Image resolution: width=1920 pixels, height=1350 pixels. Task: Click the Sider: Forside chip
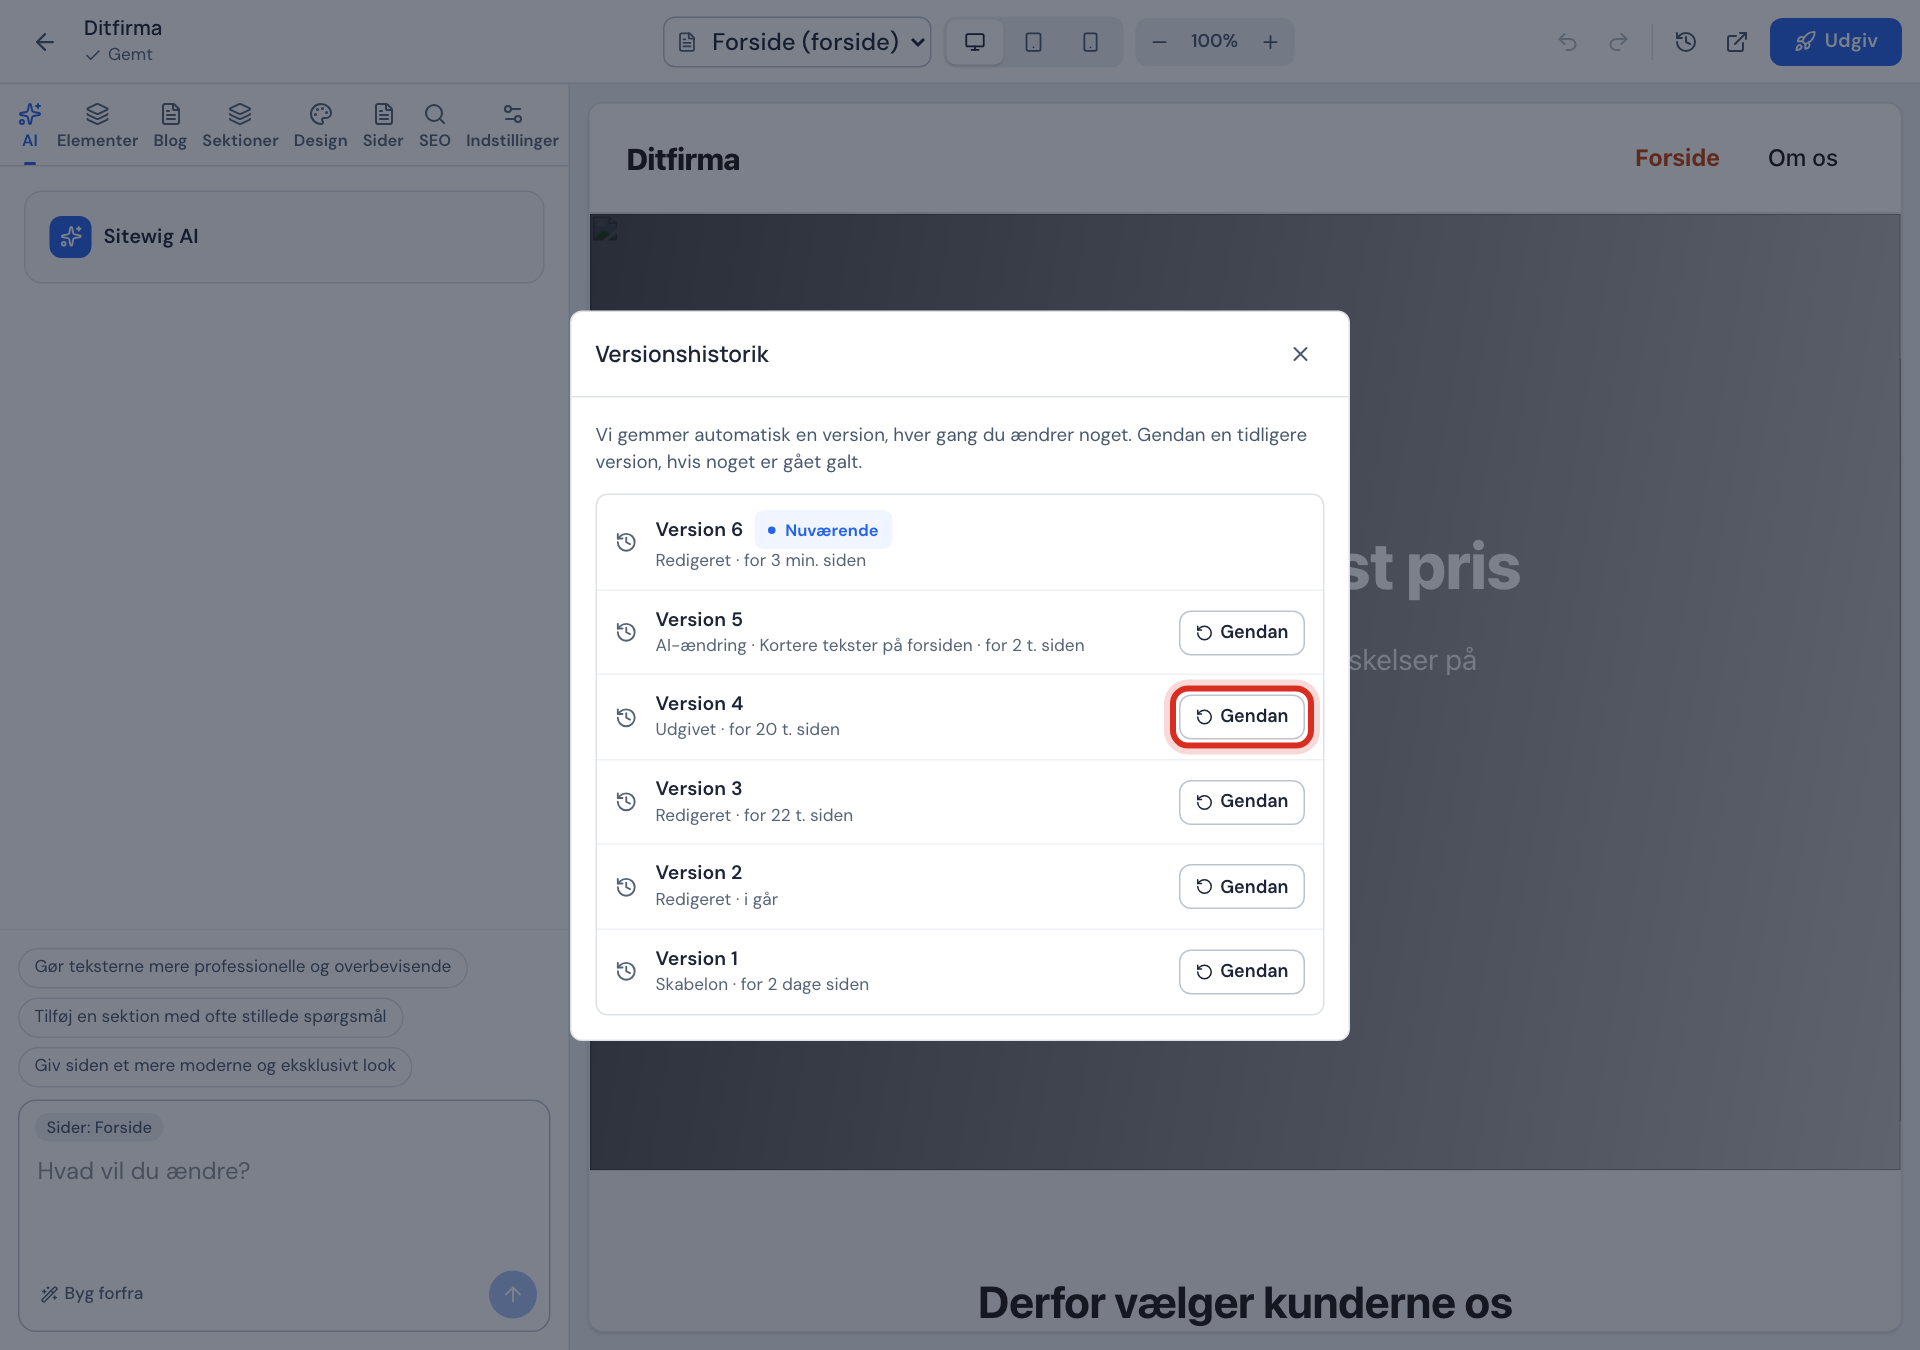tap(99, 1128)
